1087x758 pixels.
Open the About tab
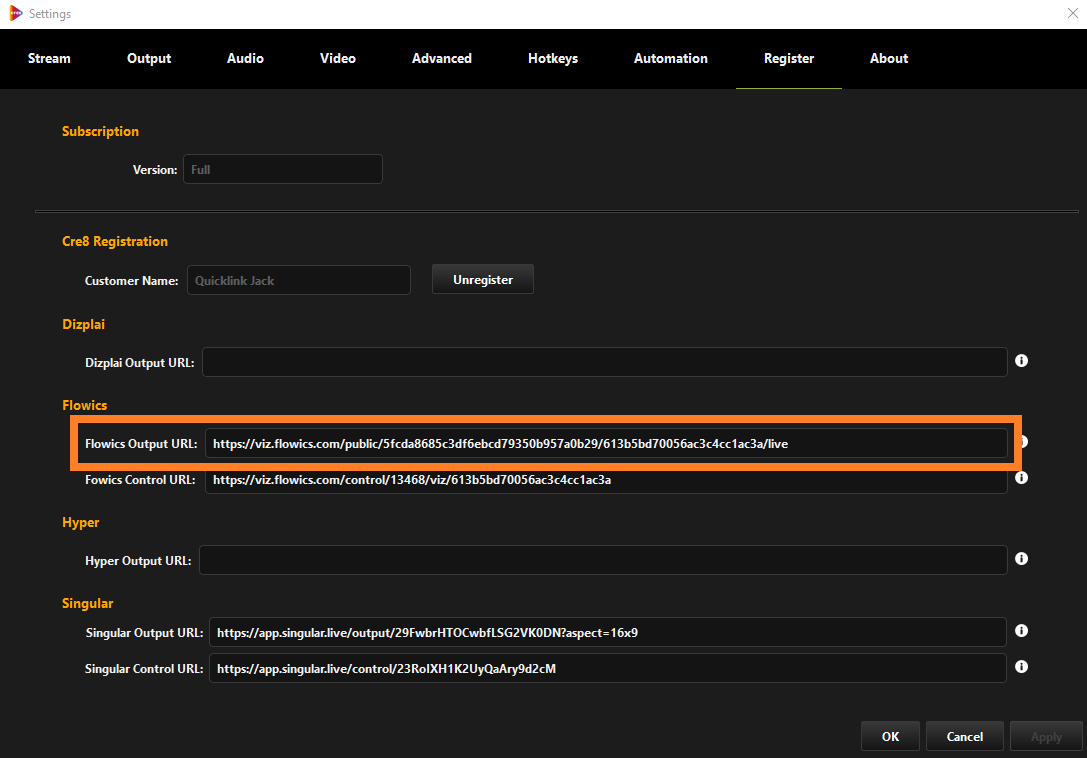pos(889,59)
